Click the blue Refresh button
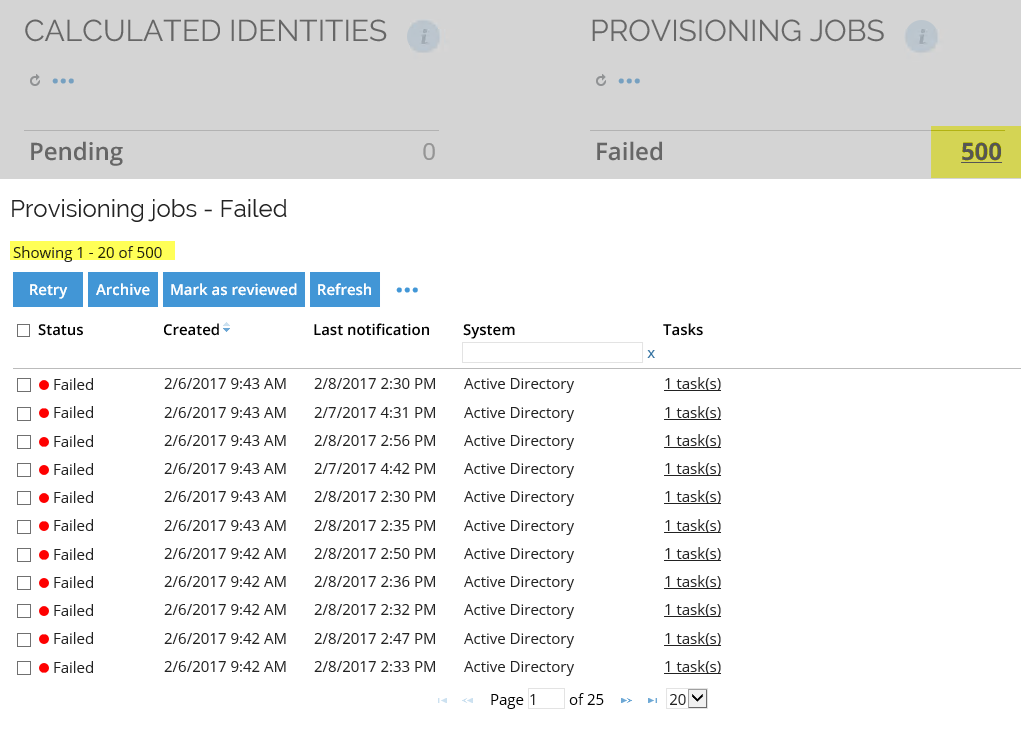The image size is (1021, 731). [344, 290]
